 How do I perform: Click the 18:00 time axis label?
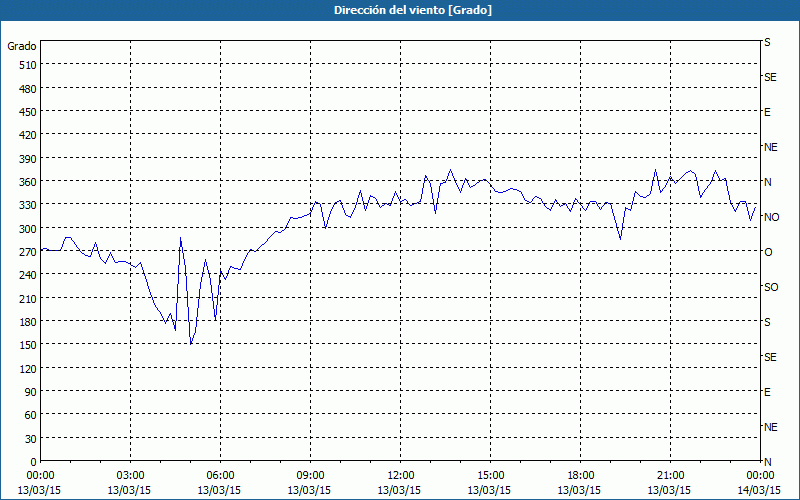pyautogui.click(x=581, y=476)
